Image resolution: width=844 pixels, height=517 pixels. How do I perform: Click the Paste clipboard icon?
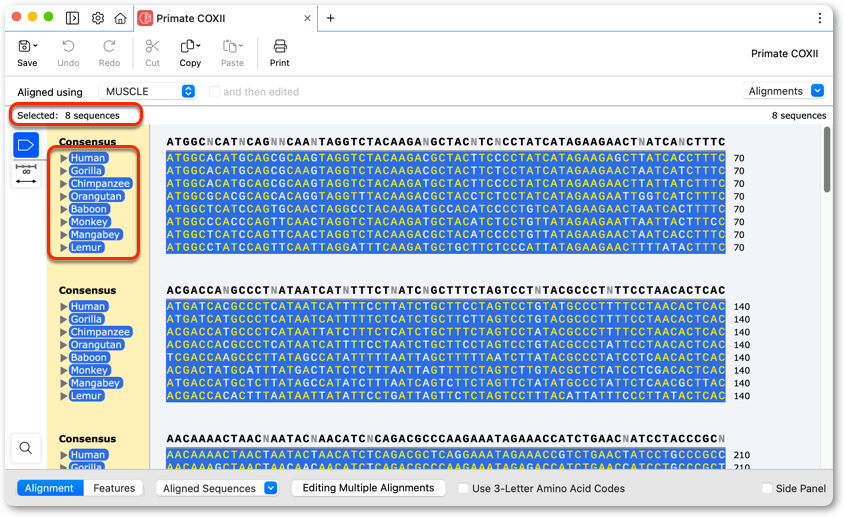pos(230,46)
